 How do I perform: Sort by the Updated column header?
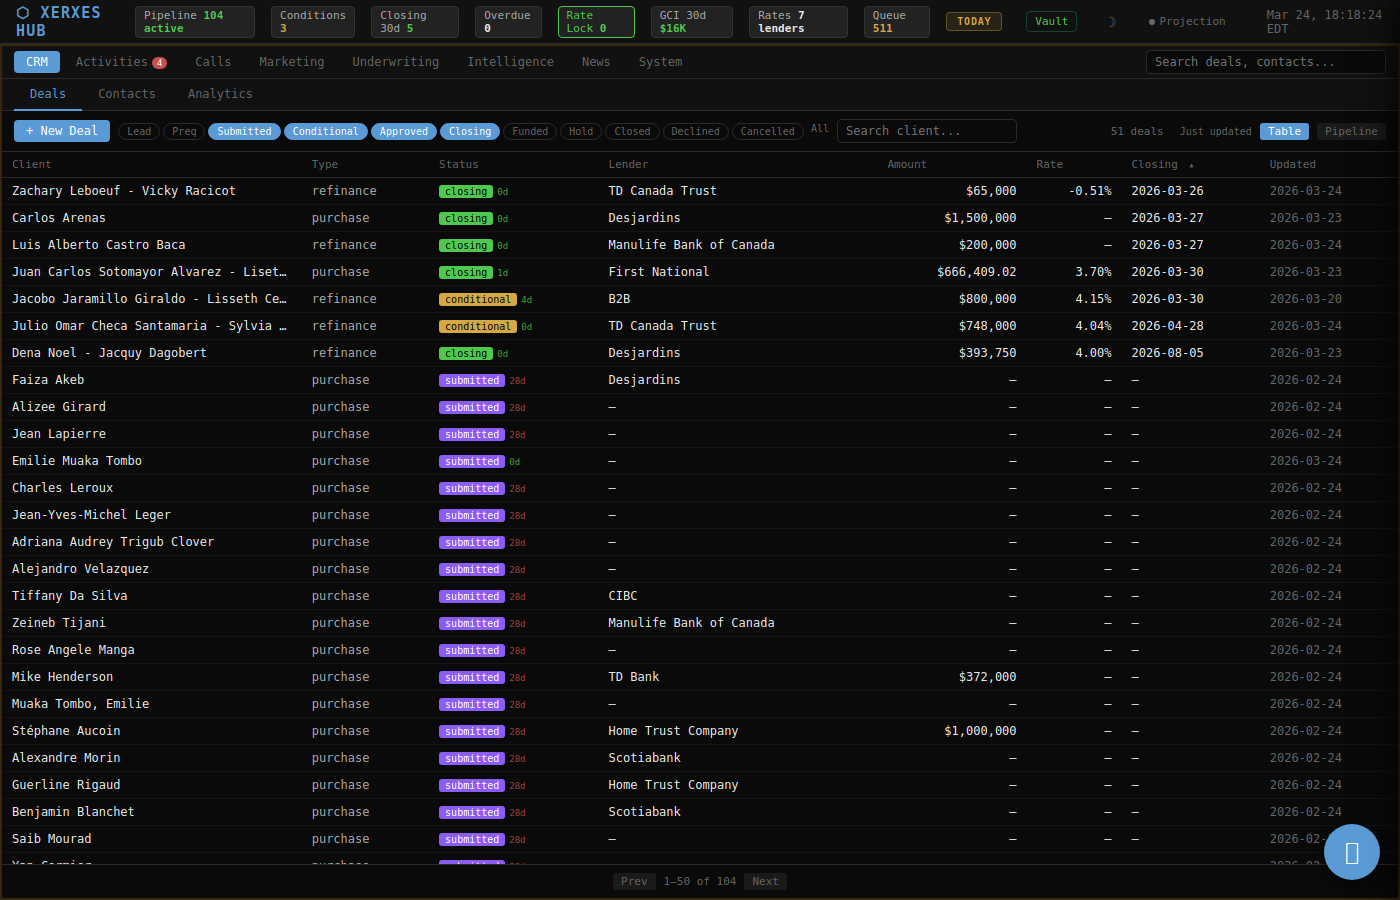point(1292,165)
